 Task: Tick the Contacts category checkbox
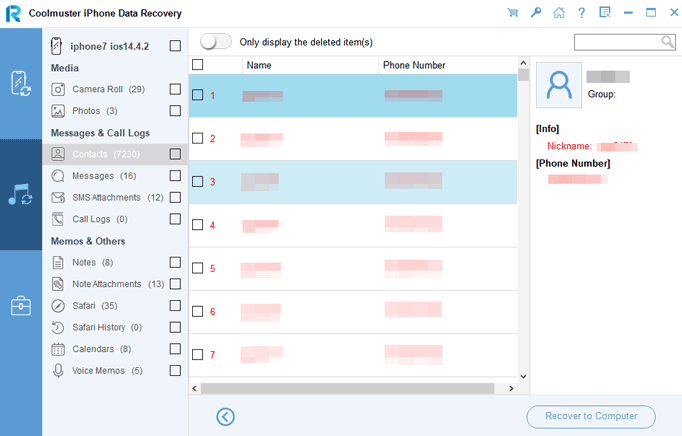pyautogui.click(x=175, y=154)
